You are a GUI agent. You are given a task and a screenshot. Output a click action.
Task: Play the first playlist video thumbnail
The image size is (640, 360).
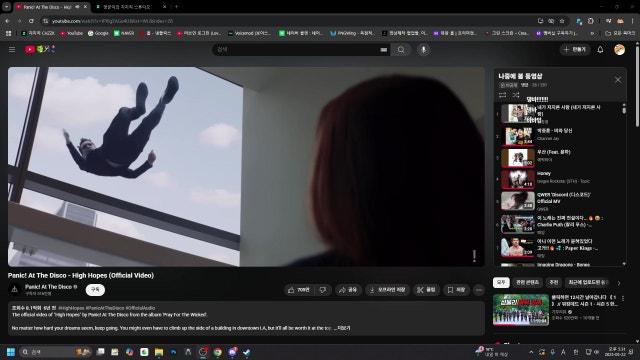pos(518,113)
